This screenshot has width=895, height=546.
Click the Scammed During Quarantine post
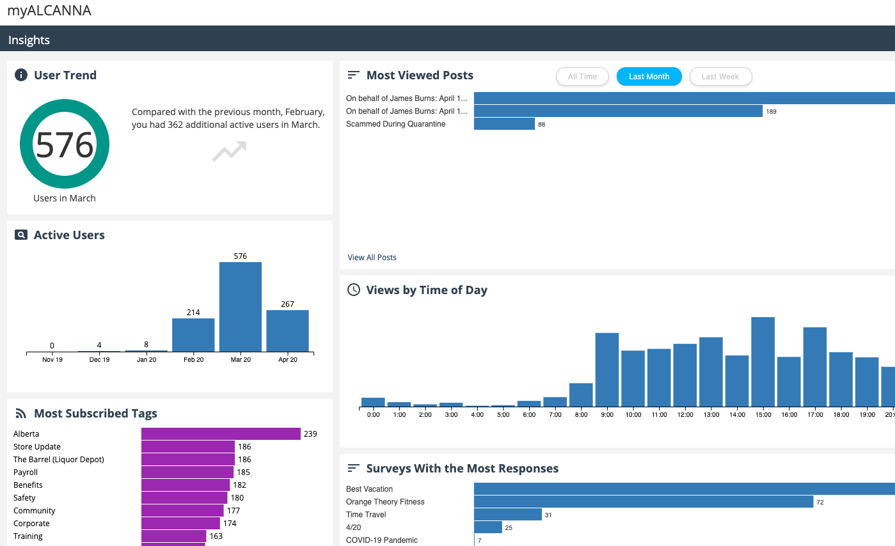click(396, 124)
